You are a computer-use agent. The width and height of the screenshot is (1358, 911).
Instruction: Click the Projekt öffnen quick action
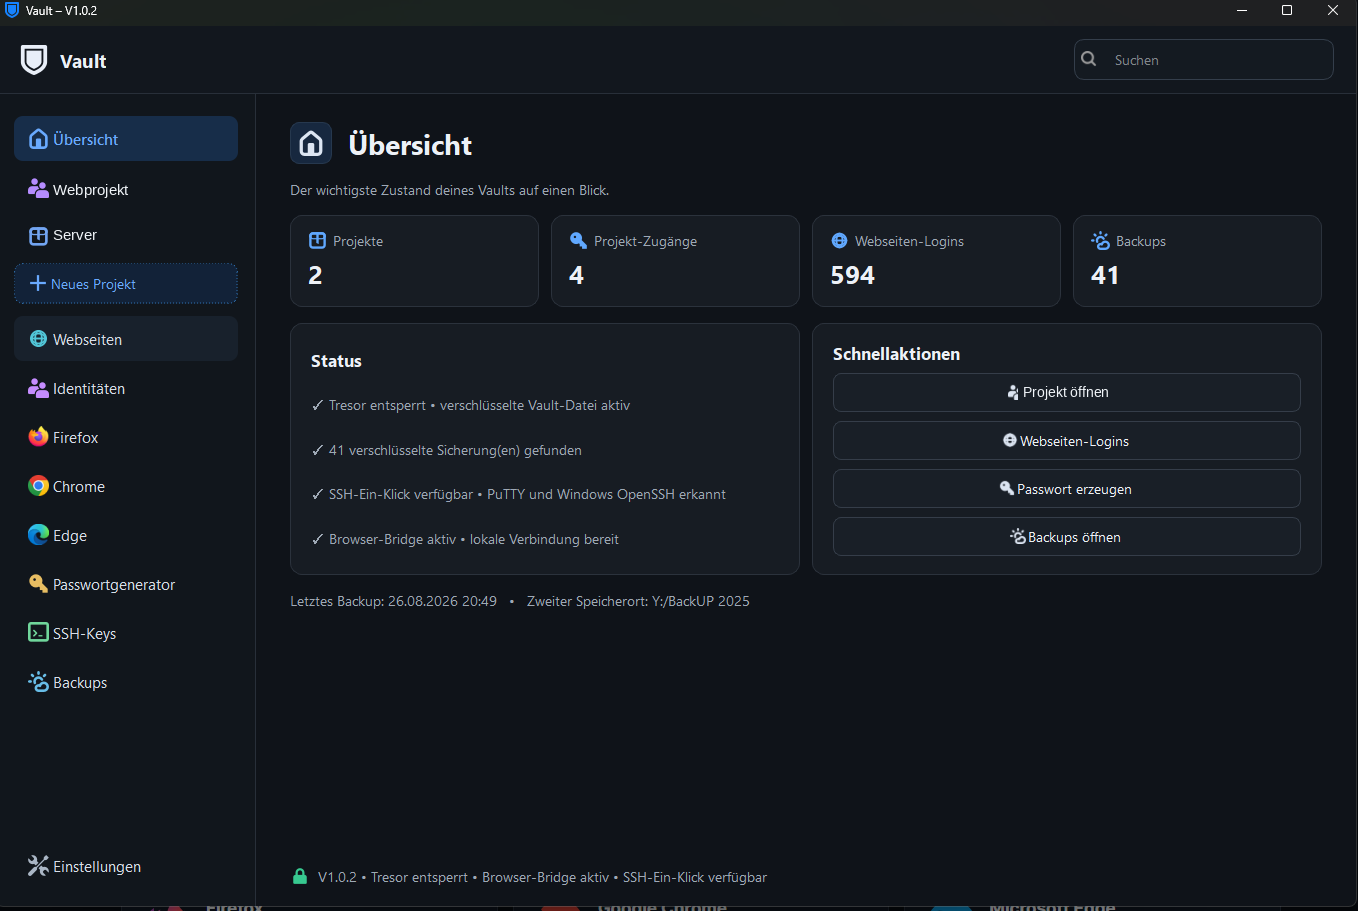pos(1066,392)
